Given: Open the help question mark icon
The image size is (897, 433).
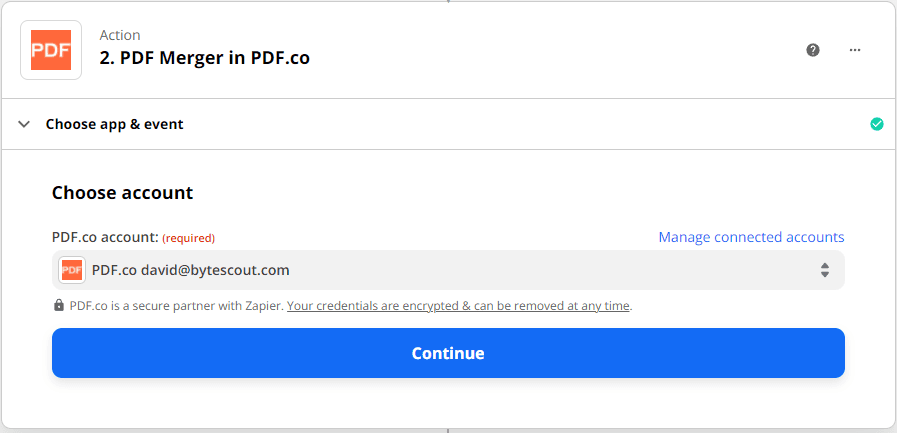Looking at the screenshot, I should tap(813, 50).
